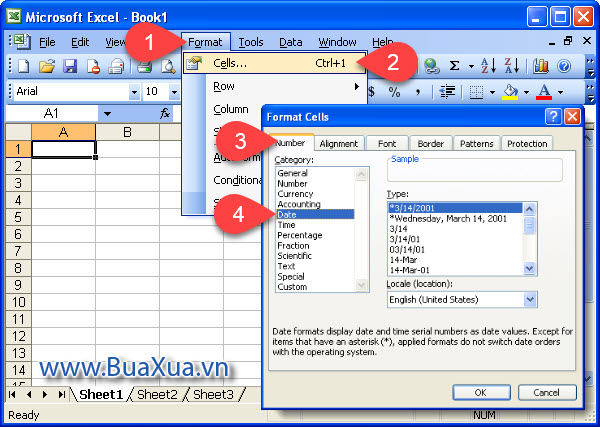
Task: Click the fx Insert Function icon
Action: 165,113
